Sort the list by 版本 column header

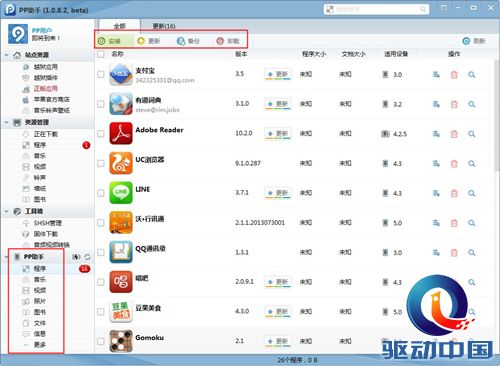(x=241, y=54)
